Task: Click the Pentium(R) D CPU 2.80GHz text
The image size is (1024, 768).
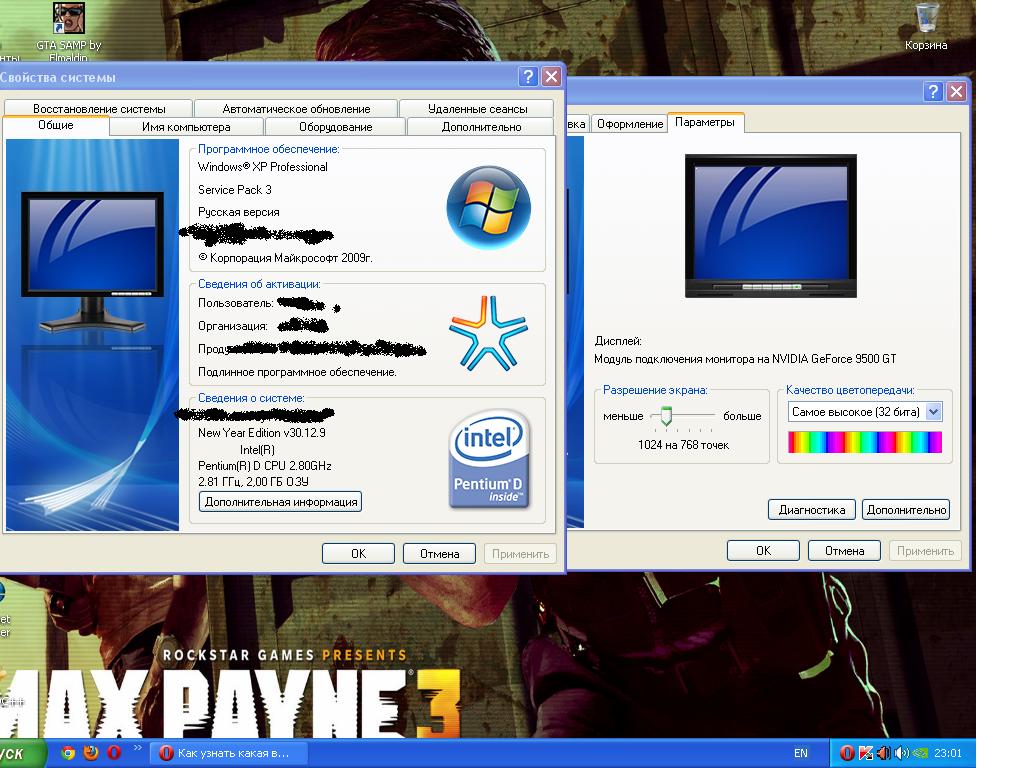Action: [x=264, y=466]
